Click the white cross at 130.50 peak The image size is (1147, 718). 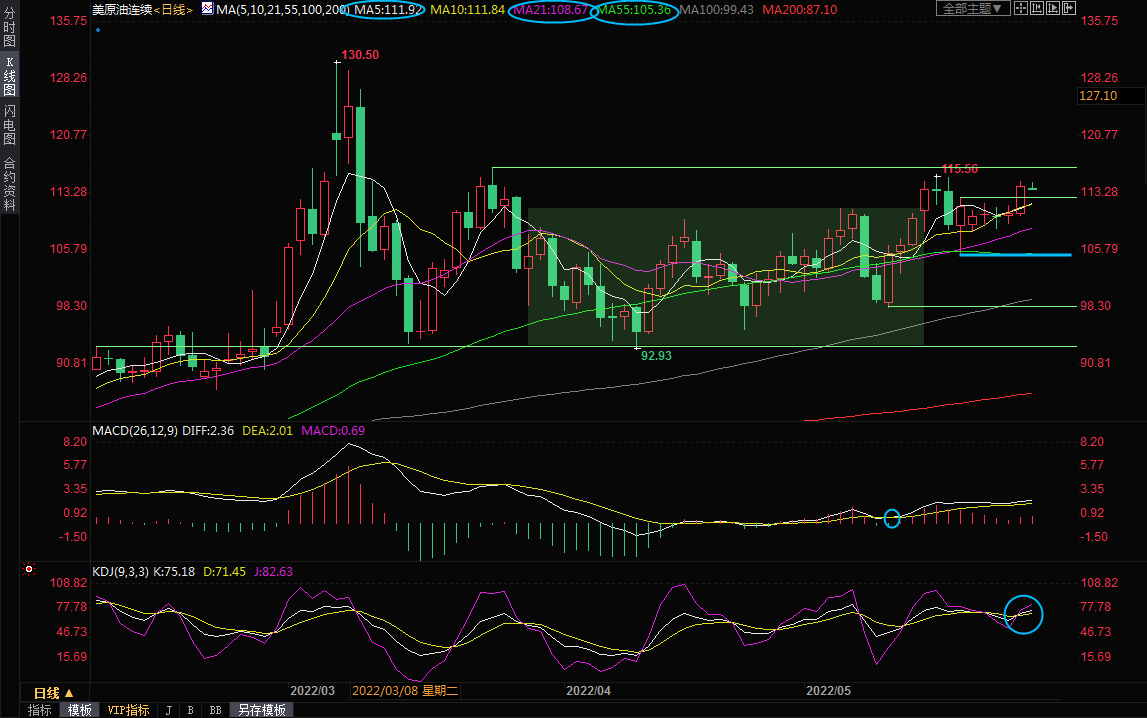point(337,62)
